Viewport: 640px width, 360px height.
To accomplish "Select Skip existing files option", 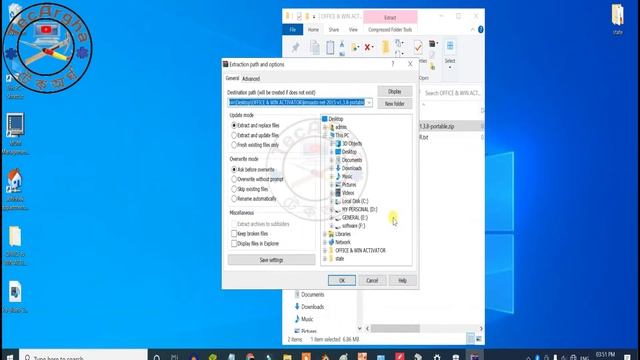I will [x=234, y=189].
